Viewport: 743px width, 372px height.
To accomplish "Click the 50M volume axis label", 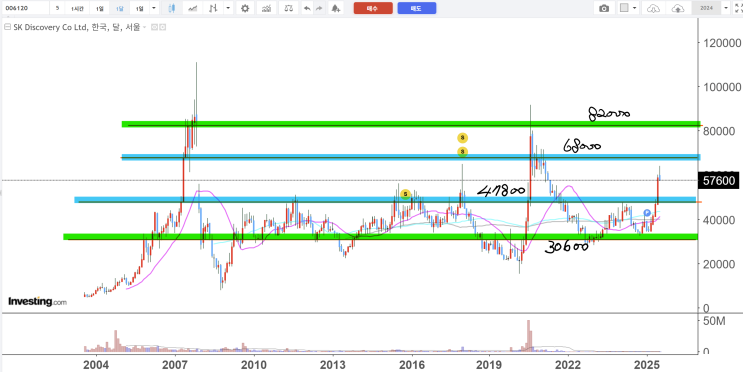I will (x=714, y=322).
